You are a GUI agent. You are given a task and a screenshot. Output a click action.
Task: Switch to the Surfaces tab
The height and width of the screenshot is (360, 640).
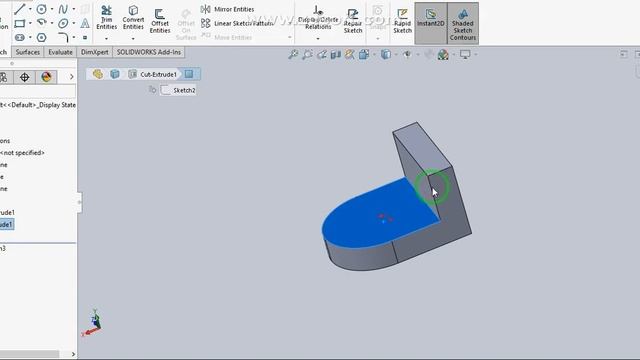click(x=28, y=52)
